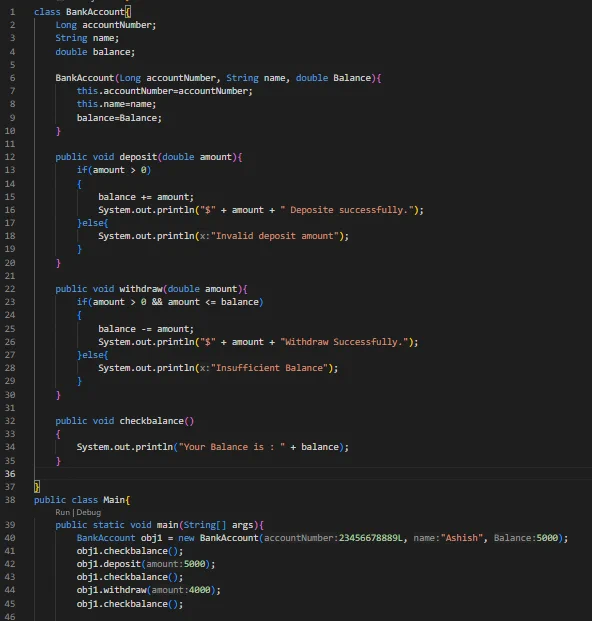The width and height of the screenshot is (592, 621).
Task: Click line number 38 in the gutter
Action: (10, 500)
